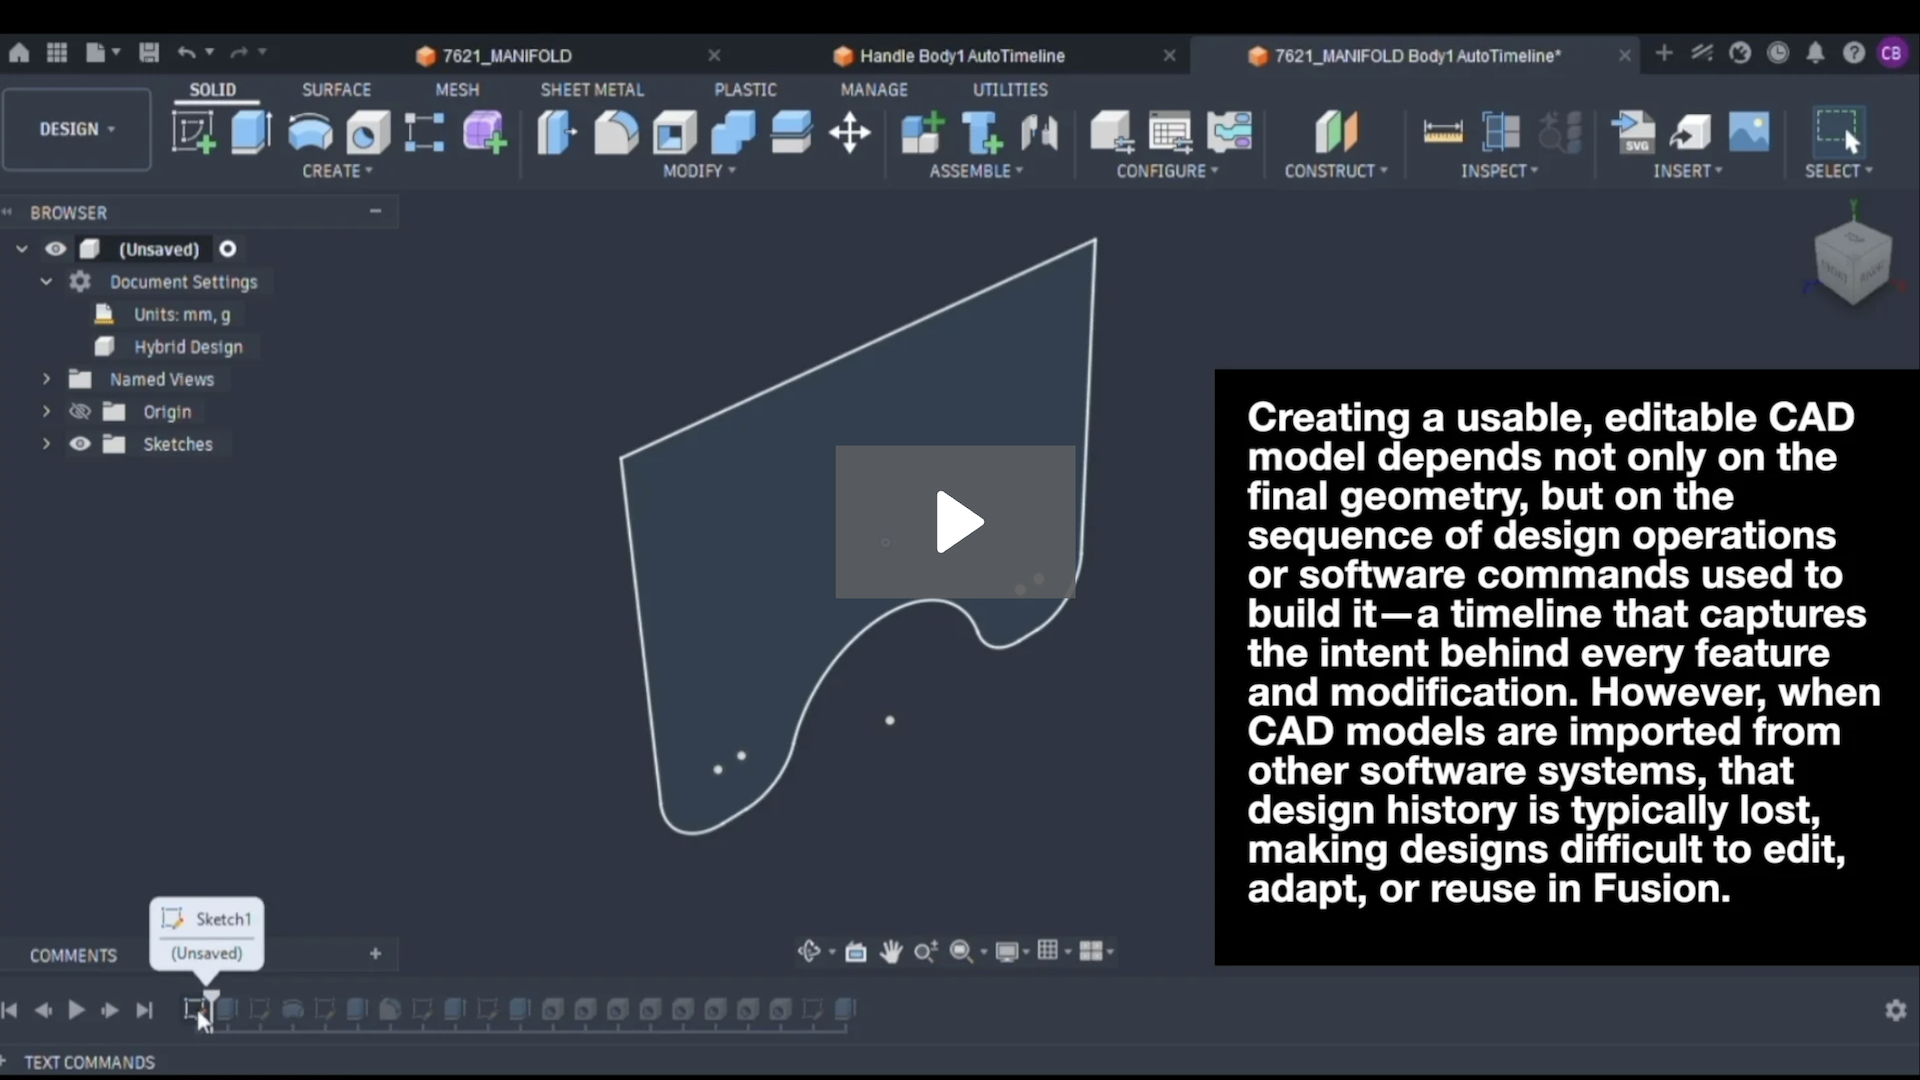Select the Move/Copy arrows tool
The image size is (1920, 1080).
[x=850, y=132]
